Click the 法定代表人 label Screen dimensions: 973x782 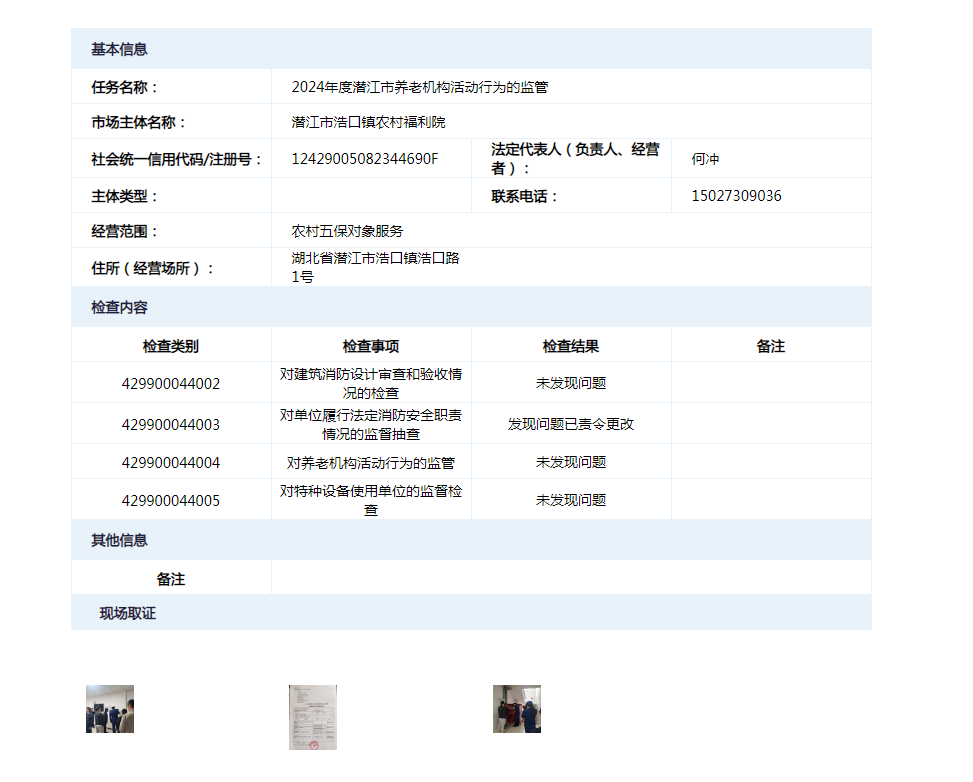click(x=575, y=158)
